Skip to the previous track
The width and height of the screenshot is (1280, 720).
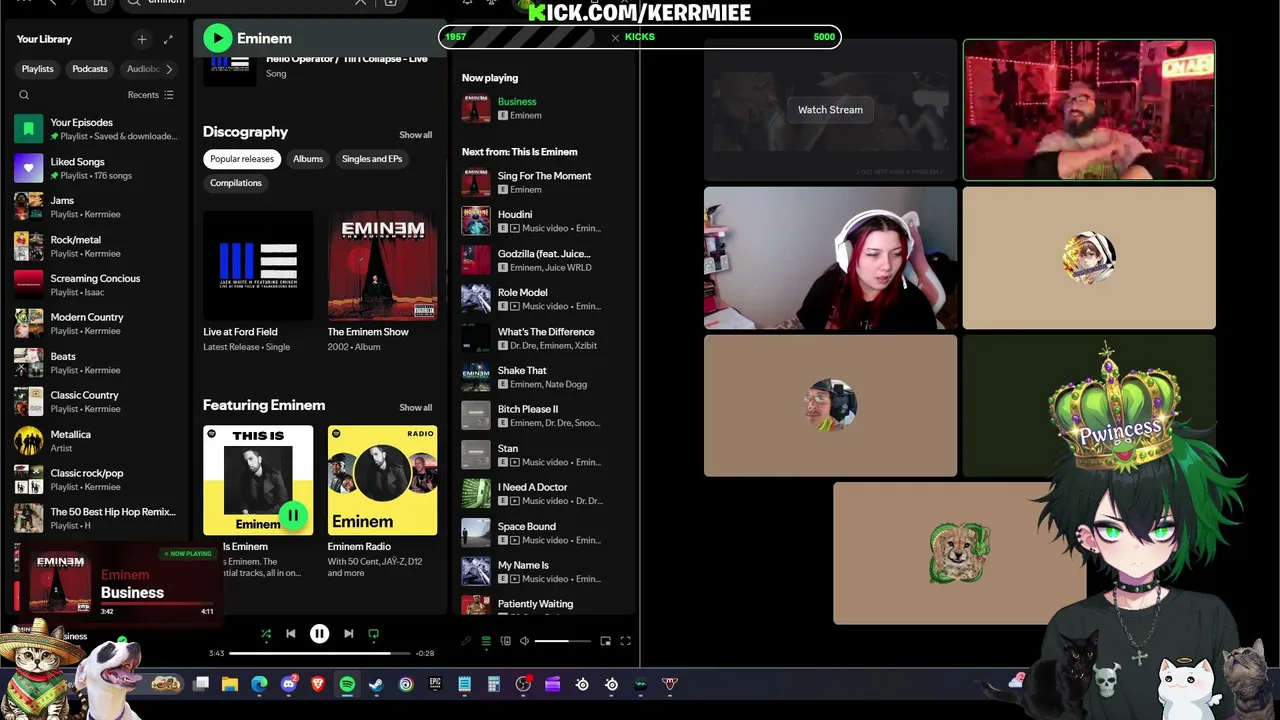click(291, 634)
